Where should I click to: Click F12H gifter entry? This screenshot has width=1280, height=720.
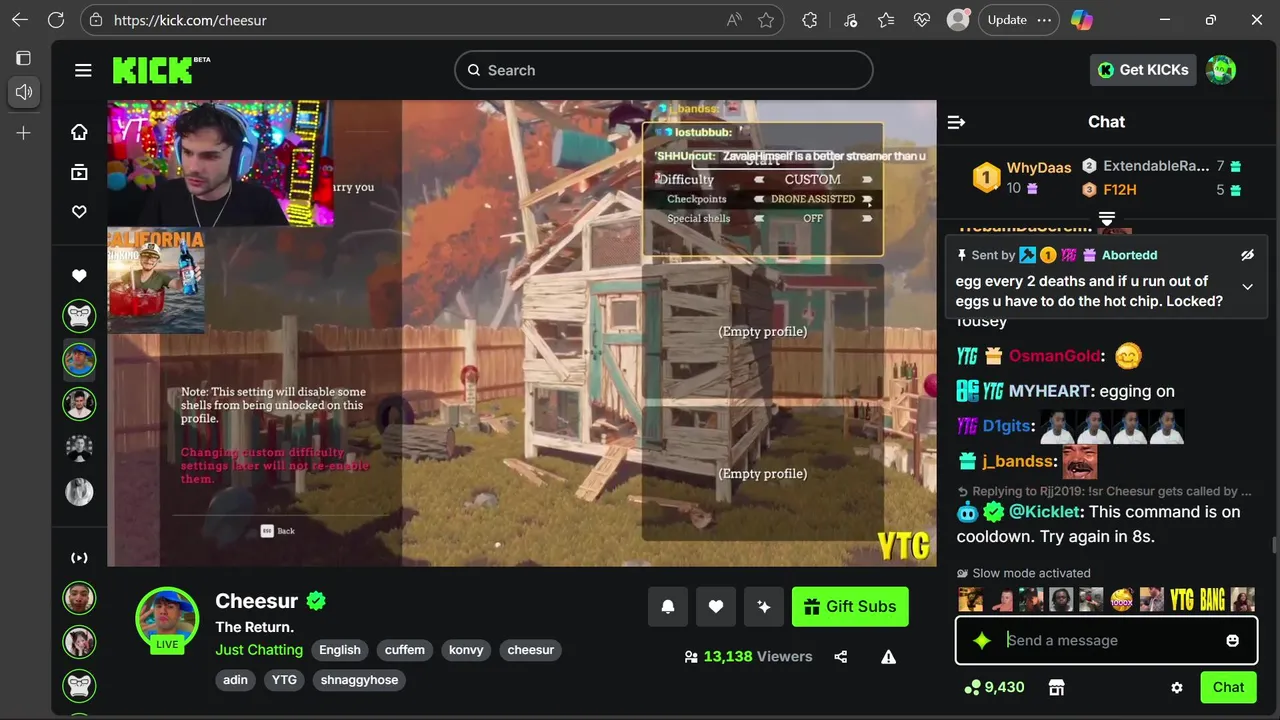[x=1120, y=190]
